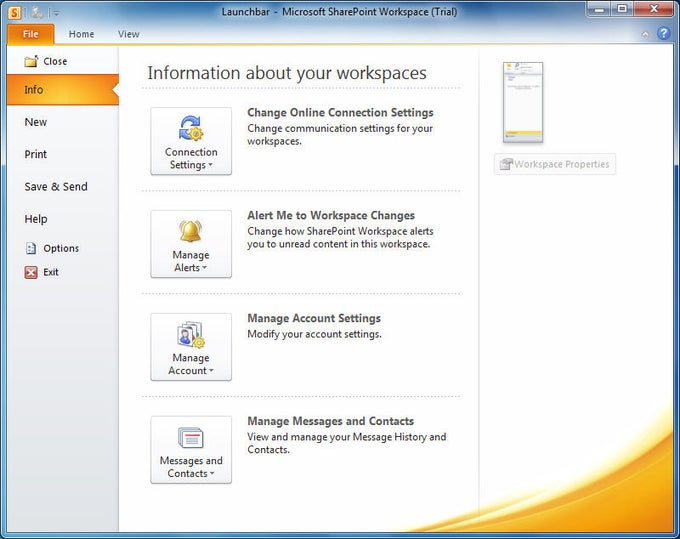Click the Close folder icon in sidebar

tap(31, 61)
